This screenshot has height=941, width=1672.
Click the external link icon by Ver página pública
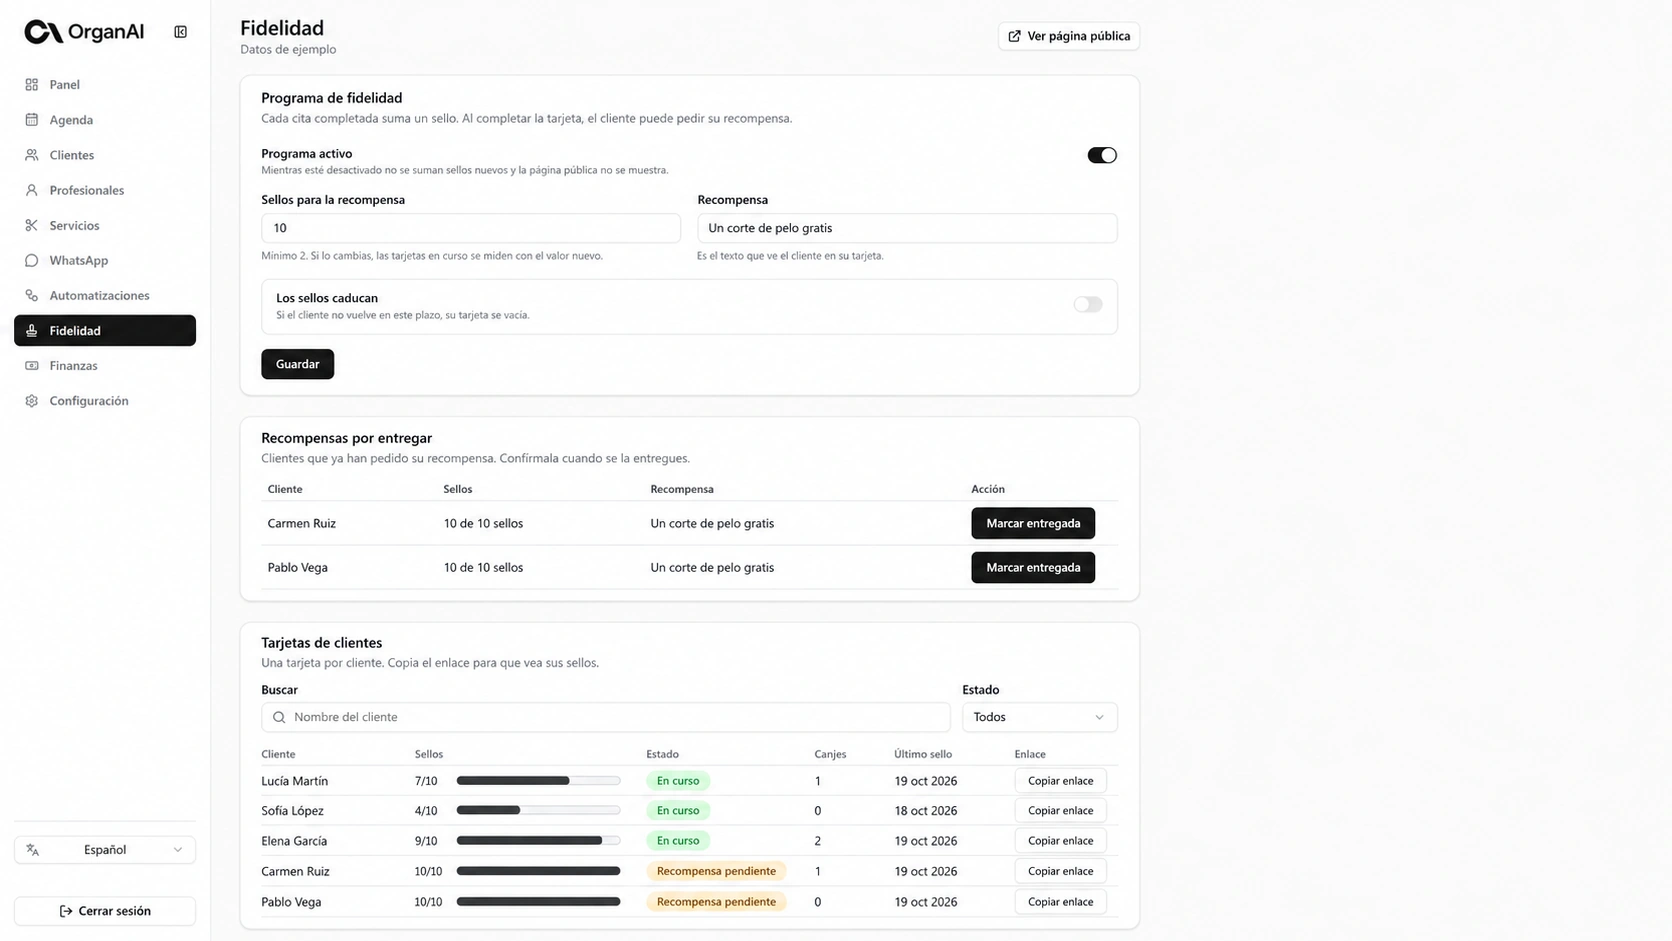(x=1015, y=36)
